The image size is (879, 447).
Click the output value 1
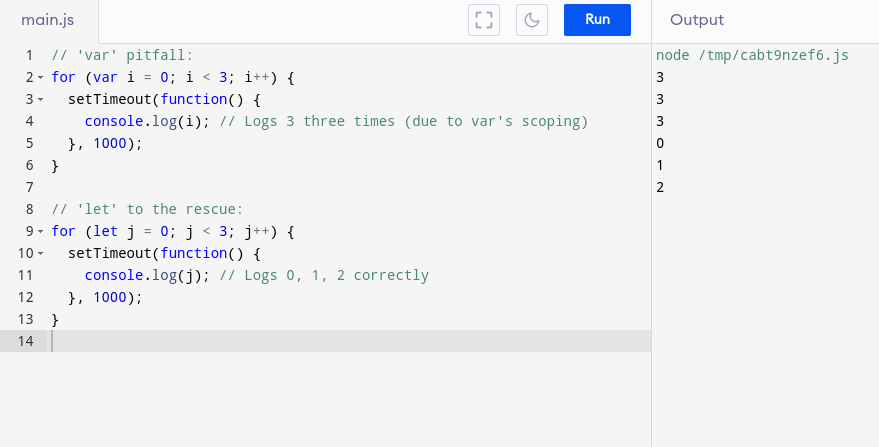coord(660,165)
